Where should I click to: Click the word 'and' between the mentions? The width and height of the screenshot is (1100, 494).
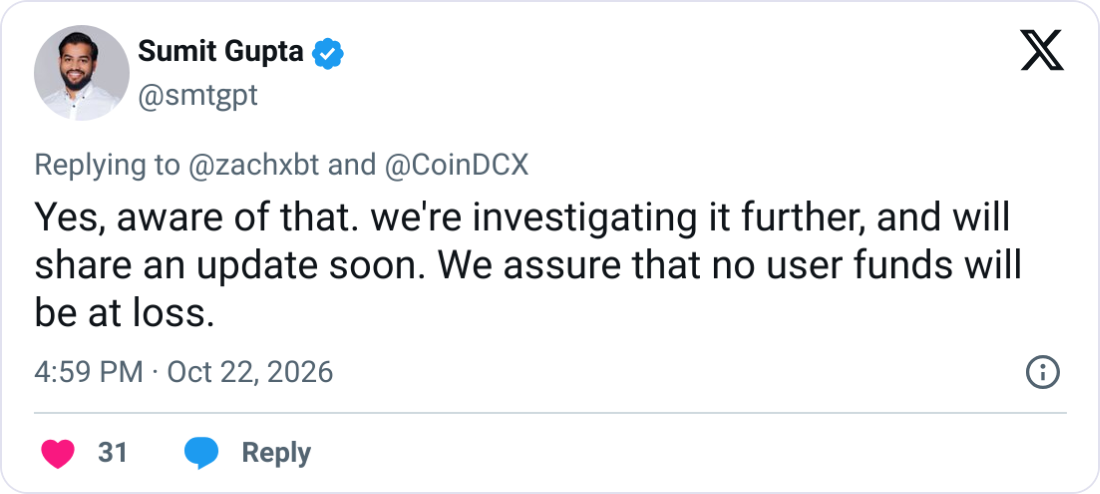click(352, 165)
